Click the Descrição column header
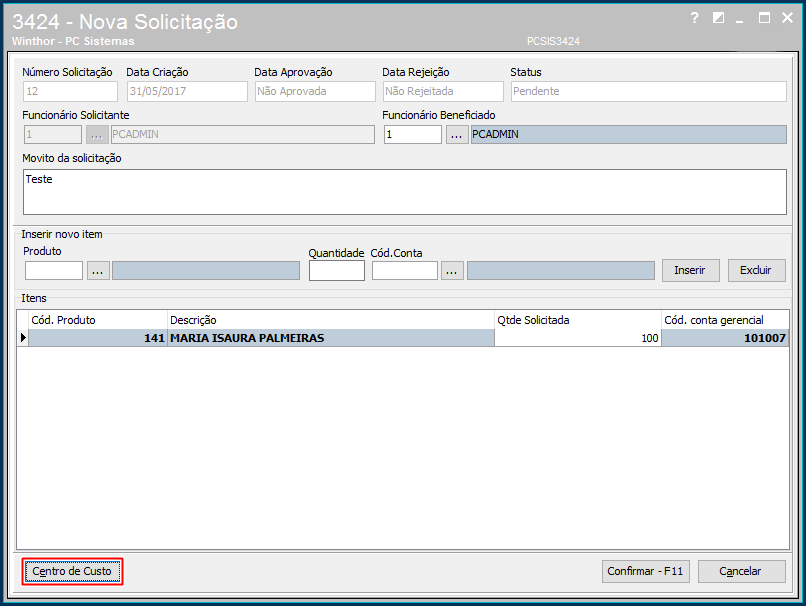Viewport: 806px width, 606px height. [331, 320]
